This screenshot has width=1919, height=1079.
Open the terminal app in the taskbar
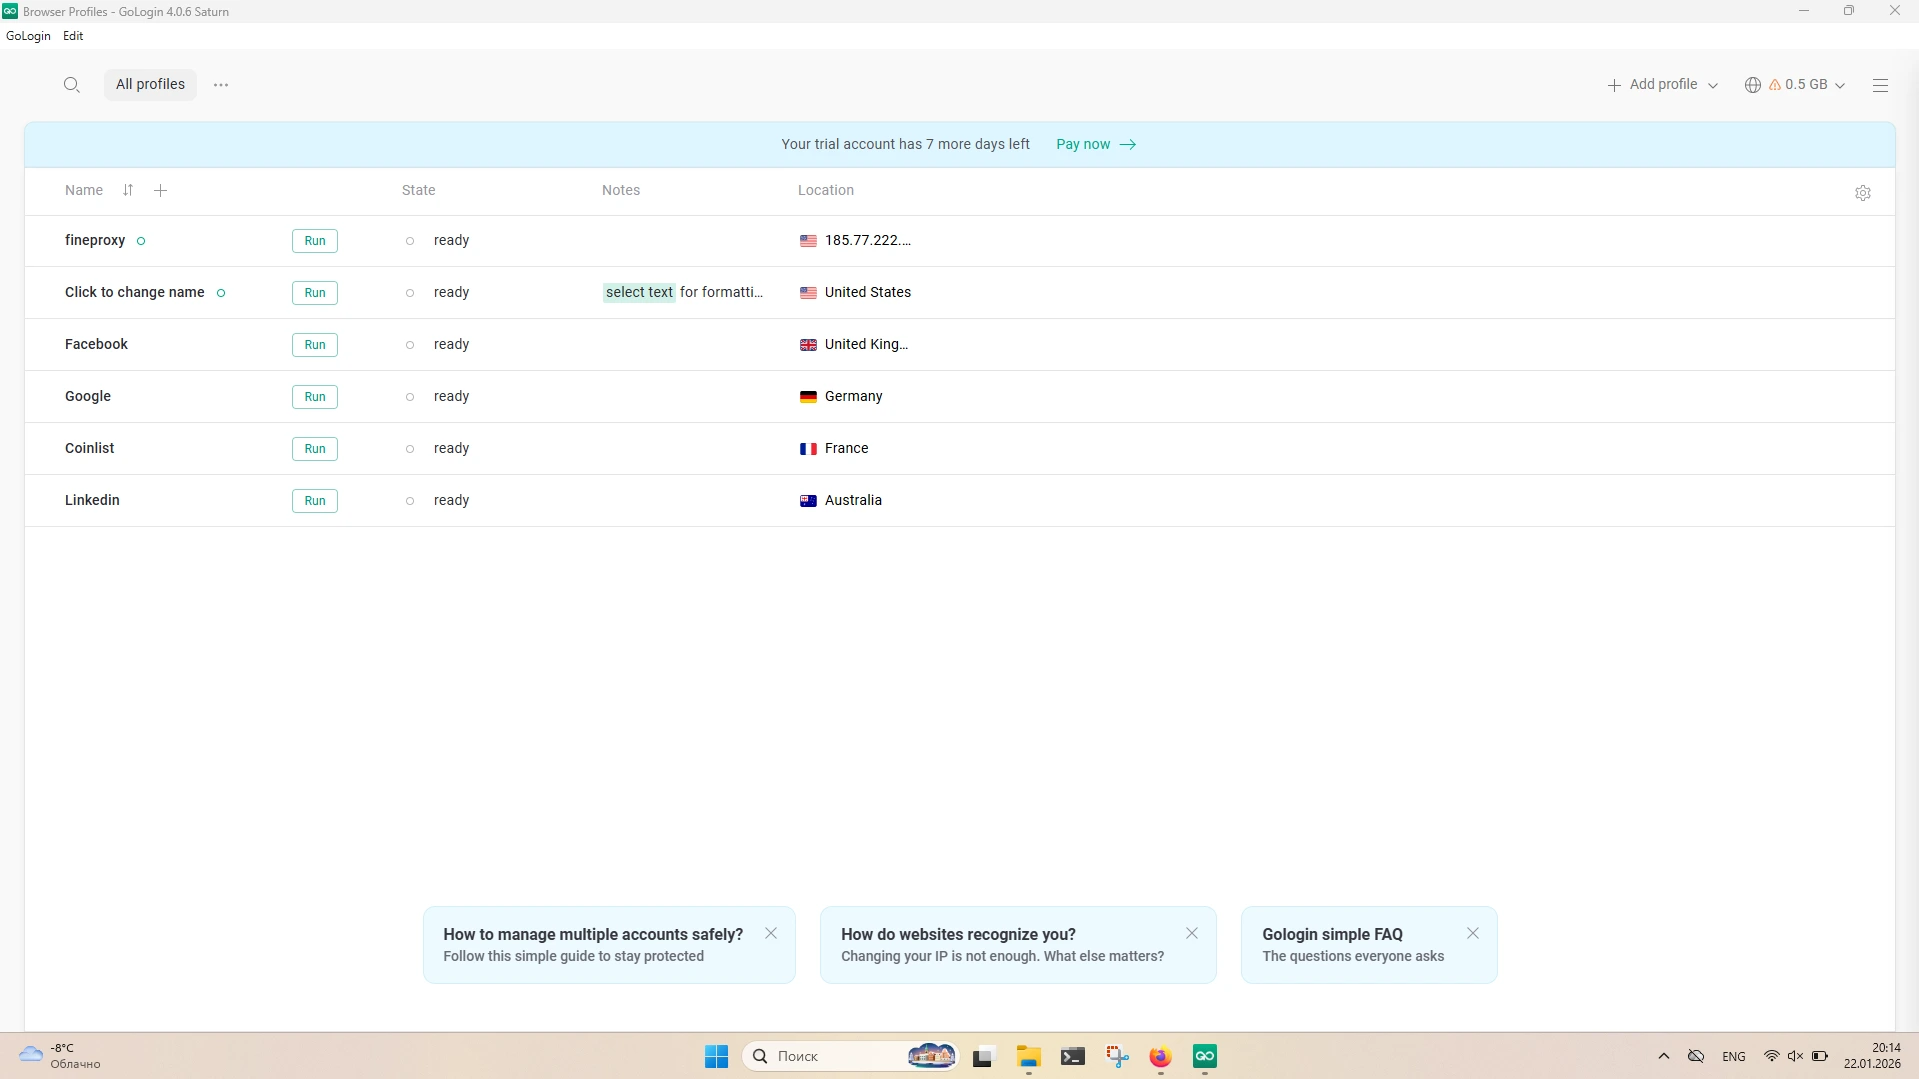(x=1073, y=1056)
